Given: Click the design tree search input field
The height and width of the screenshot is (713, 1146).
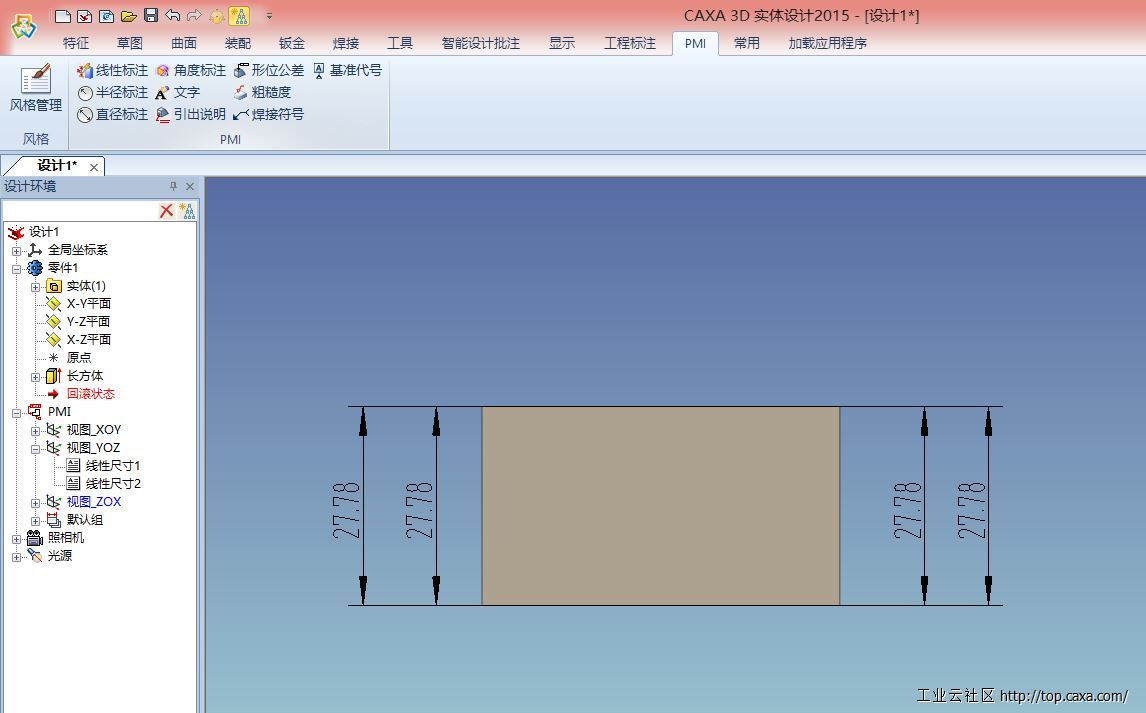Looking at the screenshot, I should 80,211.
